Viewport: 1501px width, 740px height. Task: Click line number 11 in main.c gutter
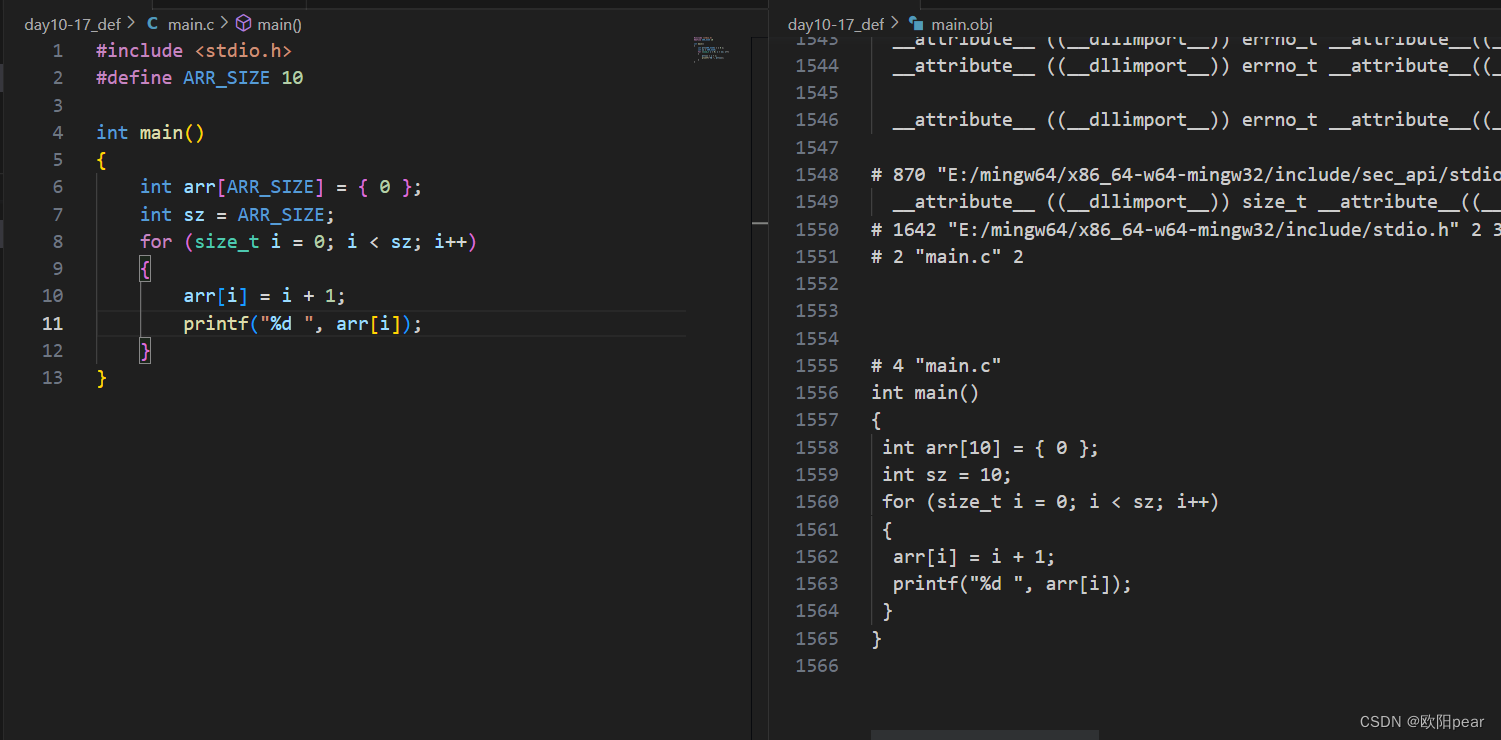tap(52, 323)
